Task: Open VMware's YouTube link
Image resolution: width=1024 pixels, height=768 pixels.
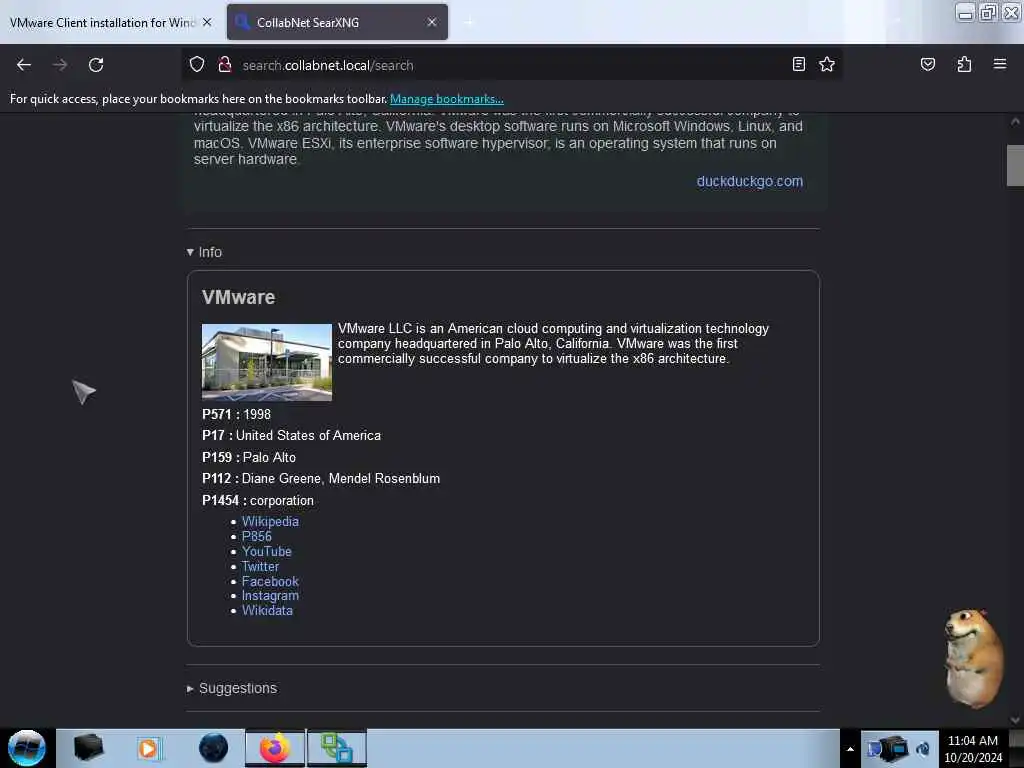Action: (266, 551)
